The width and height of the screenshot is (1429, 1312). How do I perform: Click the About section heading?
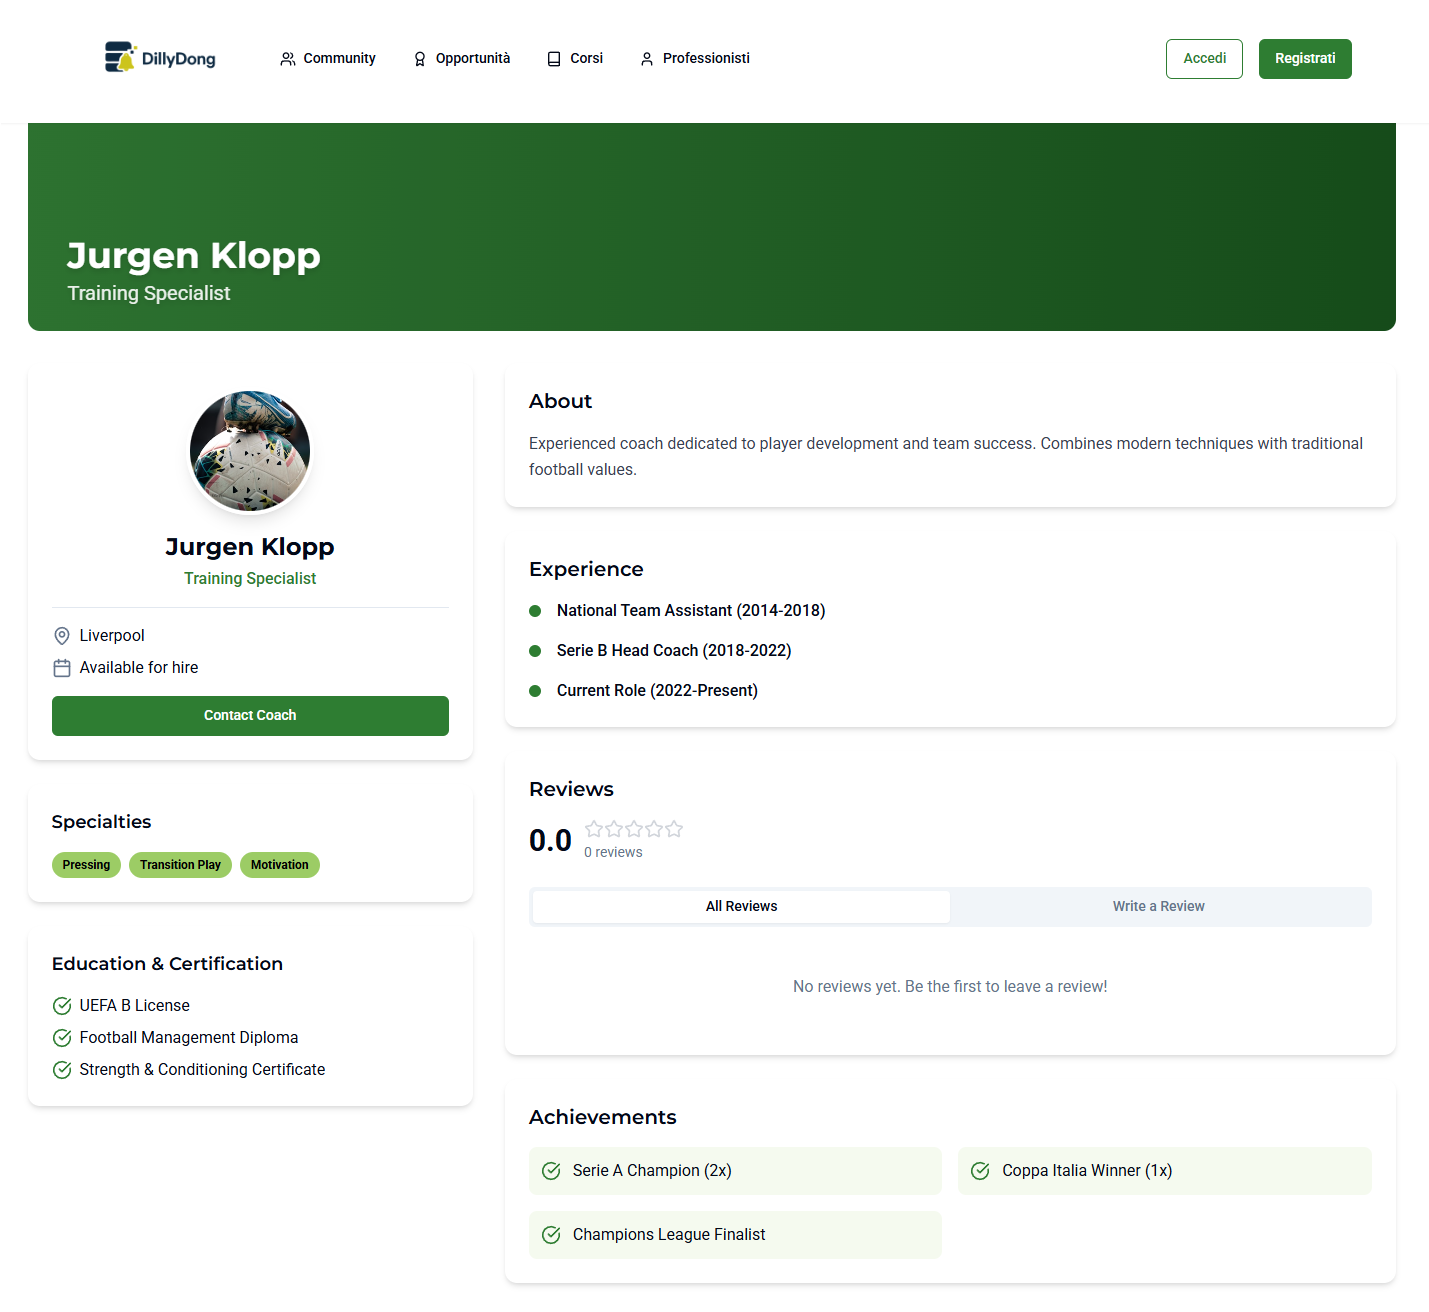coord(560,401)
